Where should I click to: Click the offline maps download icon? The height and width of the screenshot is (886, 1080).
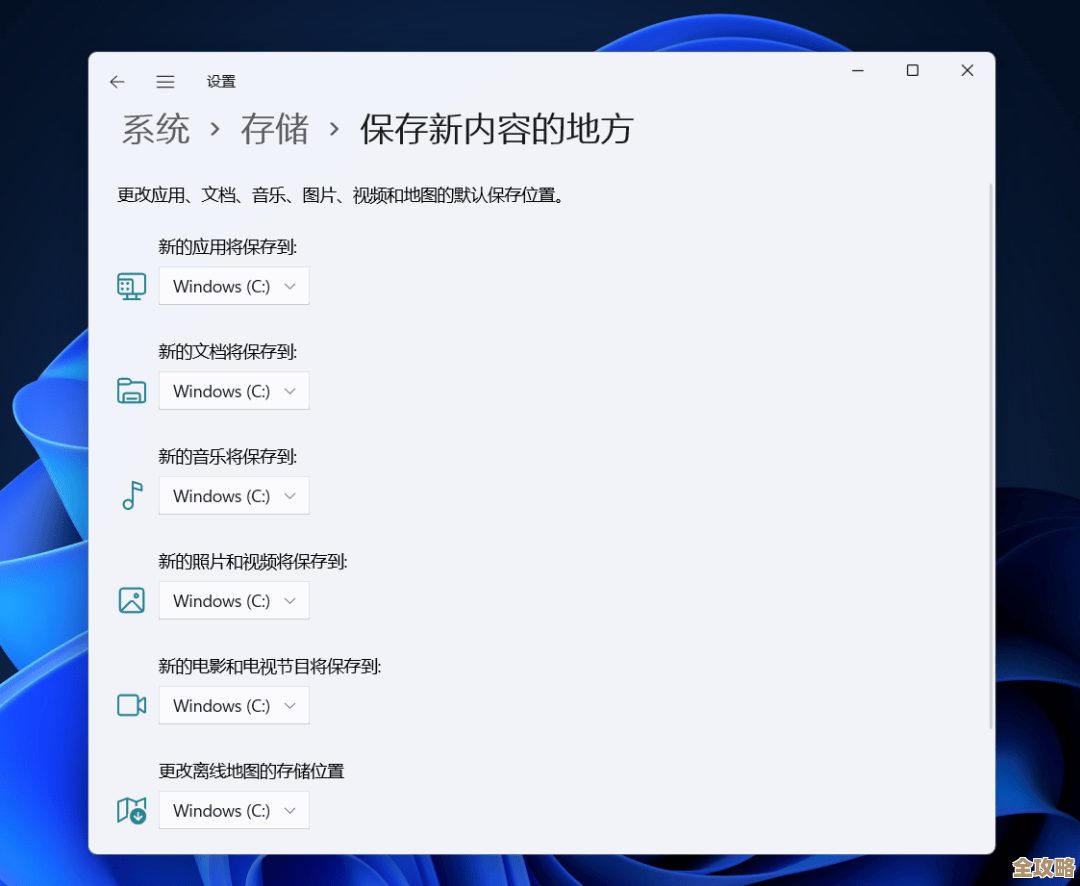point(131,810)
